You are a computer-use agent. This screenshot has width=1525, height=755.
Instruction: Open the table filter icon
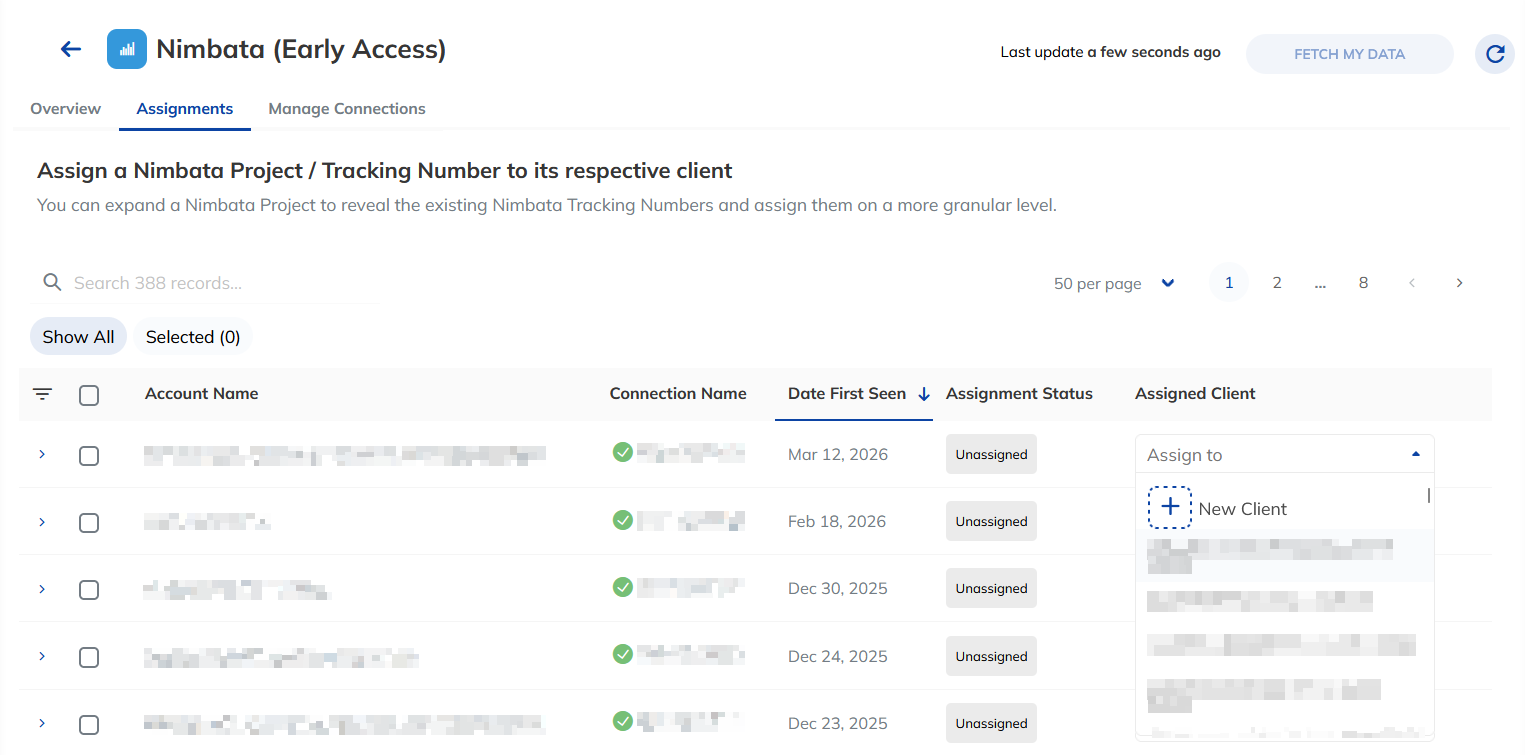pos(42,394)
